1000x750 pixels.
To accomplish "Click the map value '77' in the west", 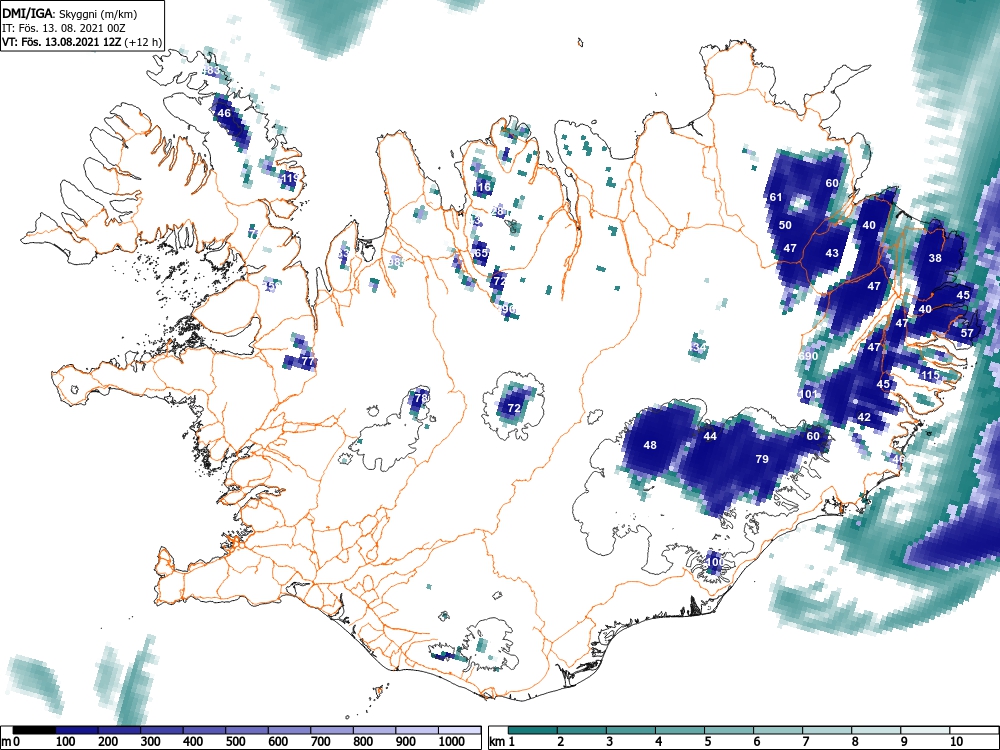I will [308, 362].
